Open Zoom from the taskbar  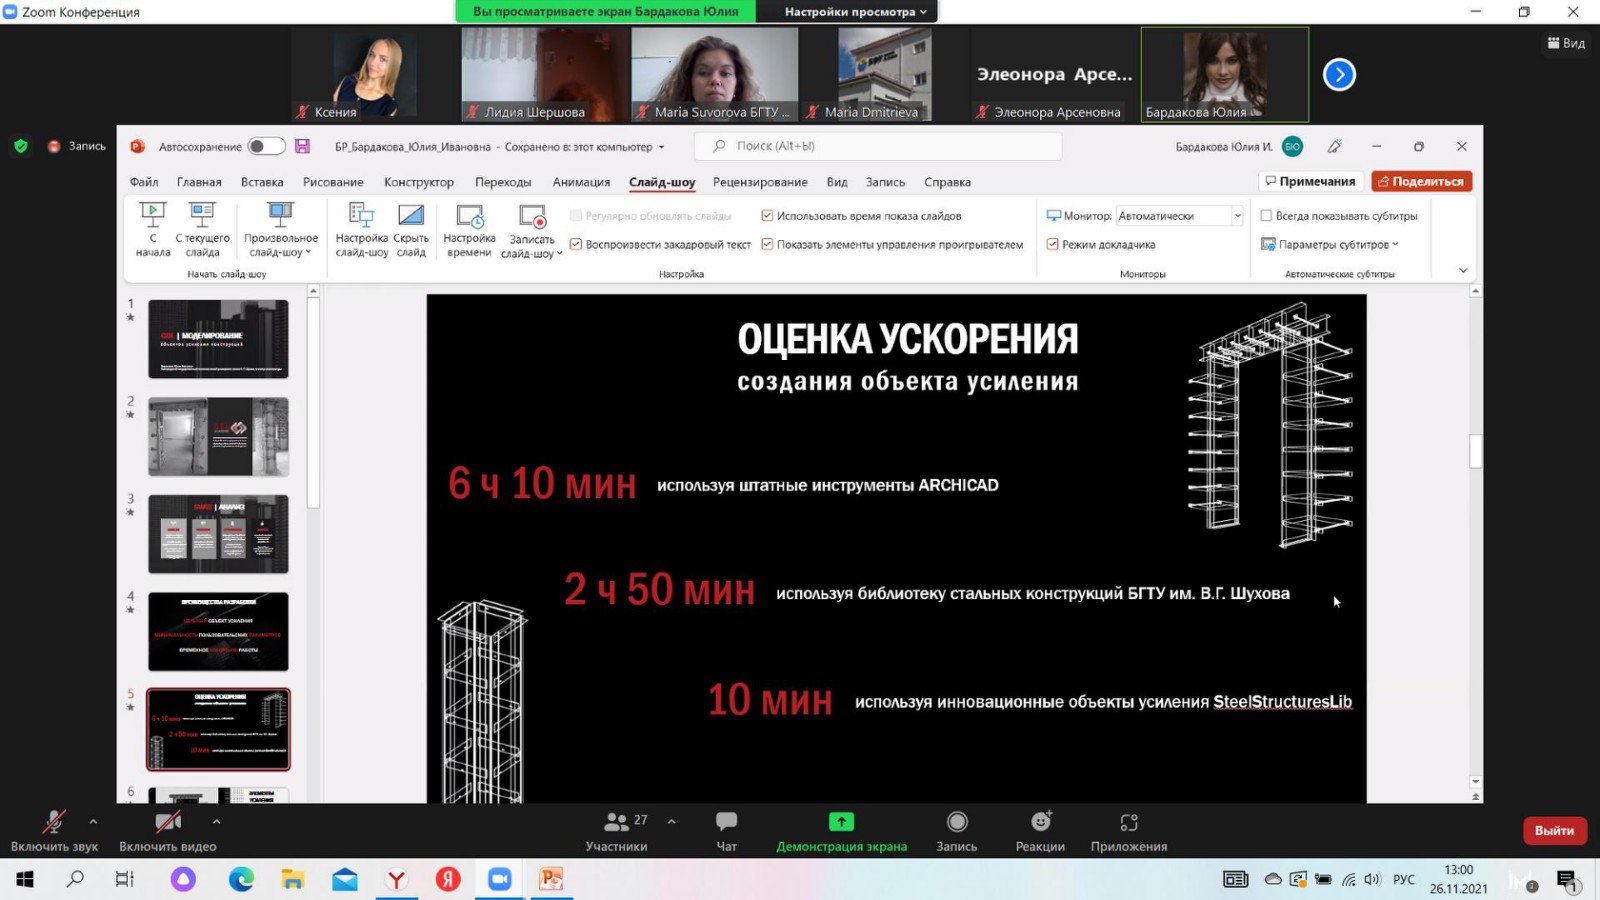pos(499,879)
